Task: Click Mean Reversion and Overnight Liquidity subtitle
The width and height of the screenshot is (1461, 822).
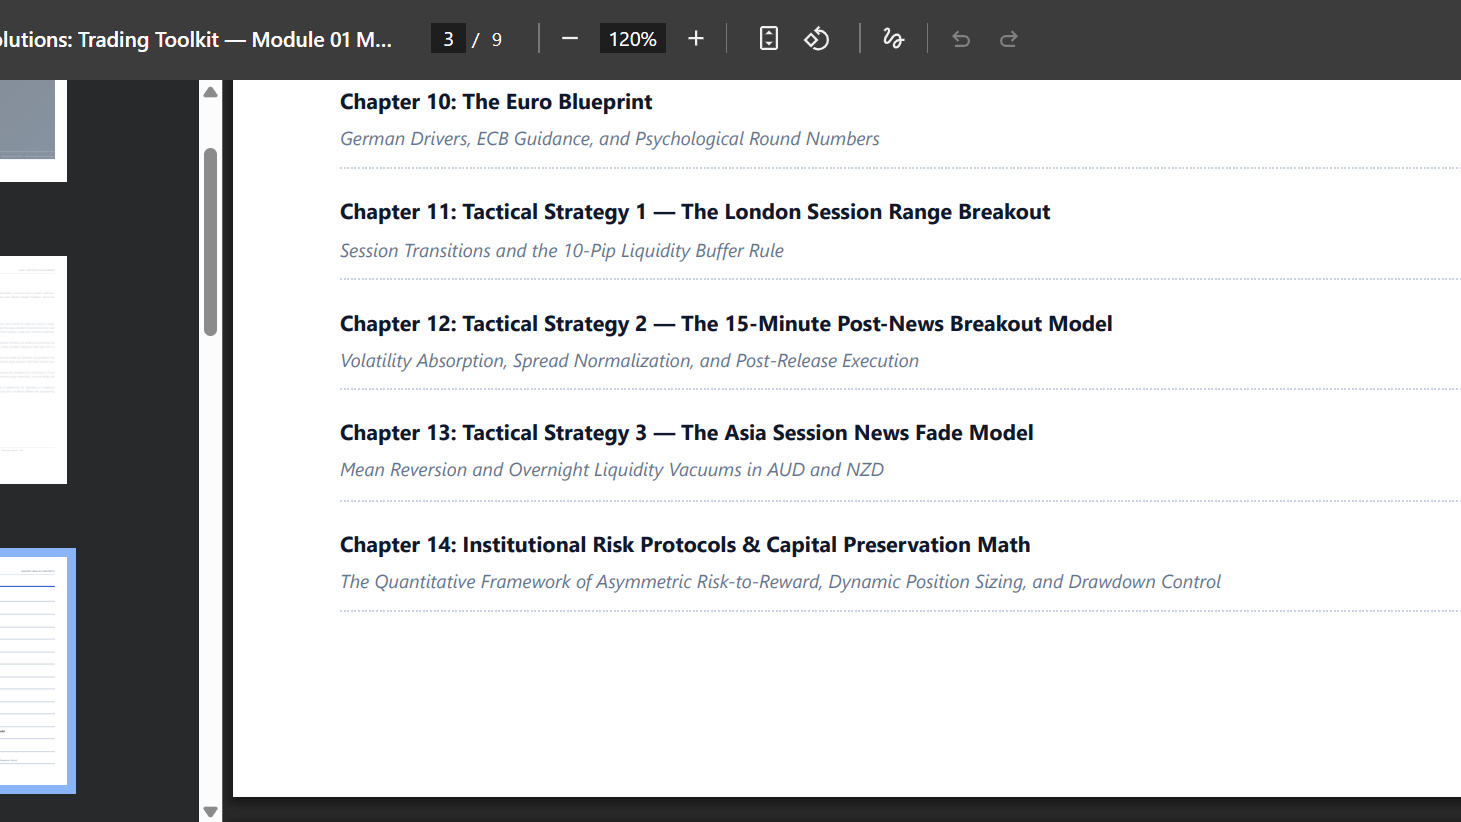Action: [x=612, y=470]
